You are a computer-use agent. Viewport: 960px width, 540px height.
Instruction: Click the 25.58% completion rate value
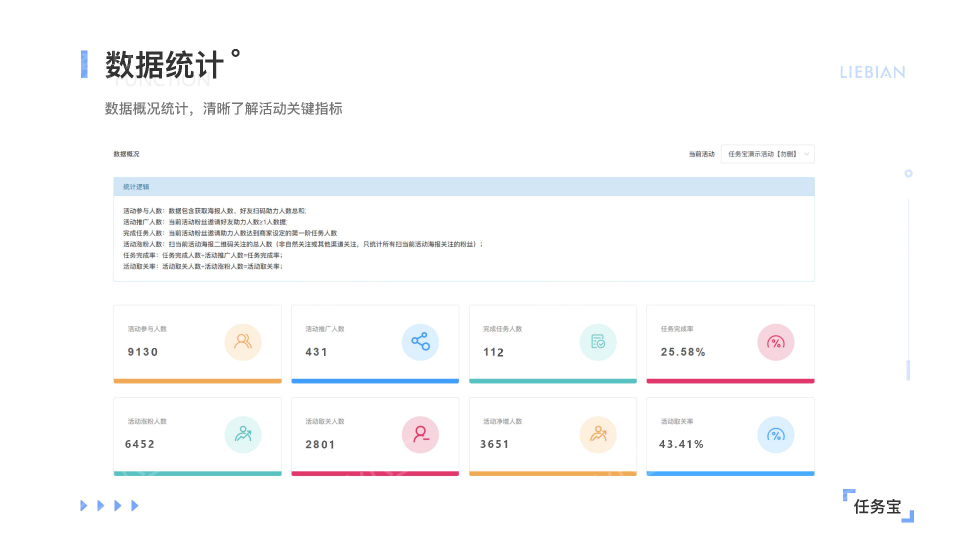(683, 352)
